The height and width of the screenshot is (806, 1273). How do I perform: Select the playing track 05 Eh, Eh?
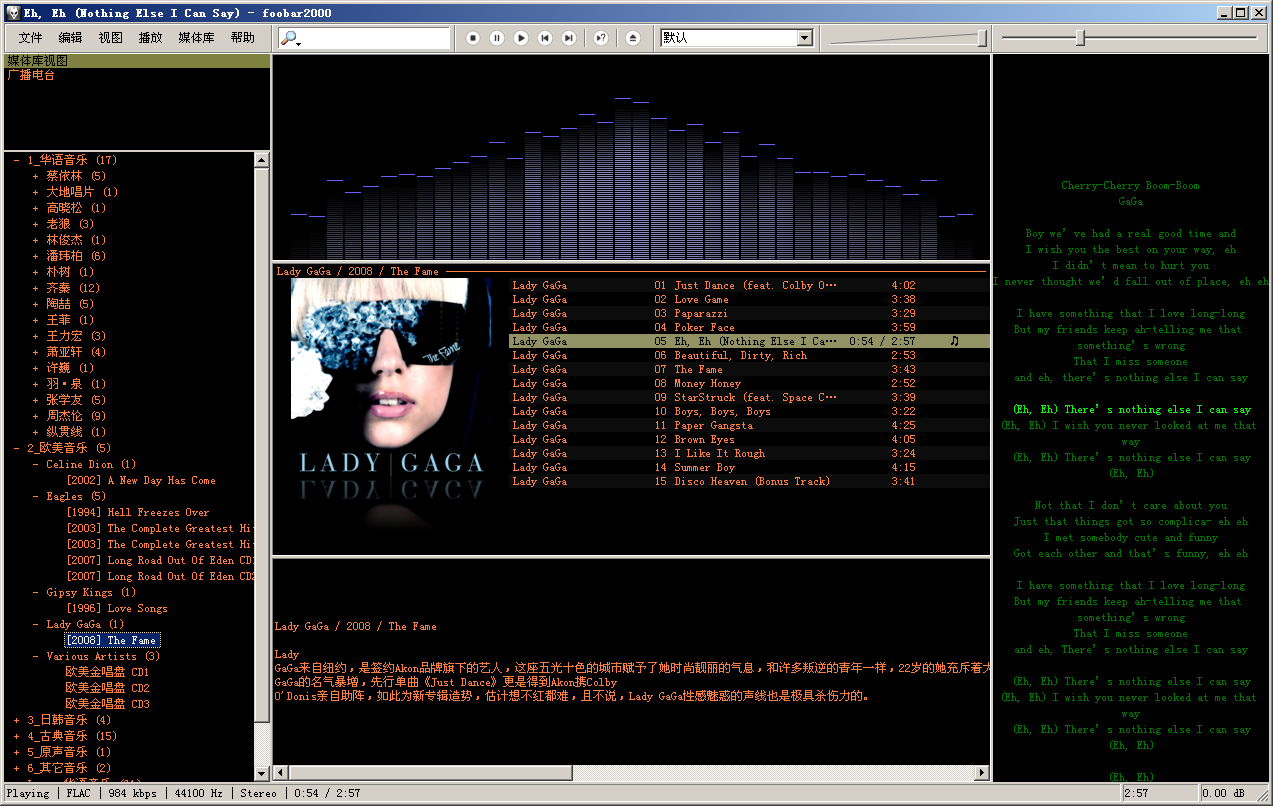click(749, 341)
